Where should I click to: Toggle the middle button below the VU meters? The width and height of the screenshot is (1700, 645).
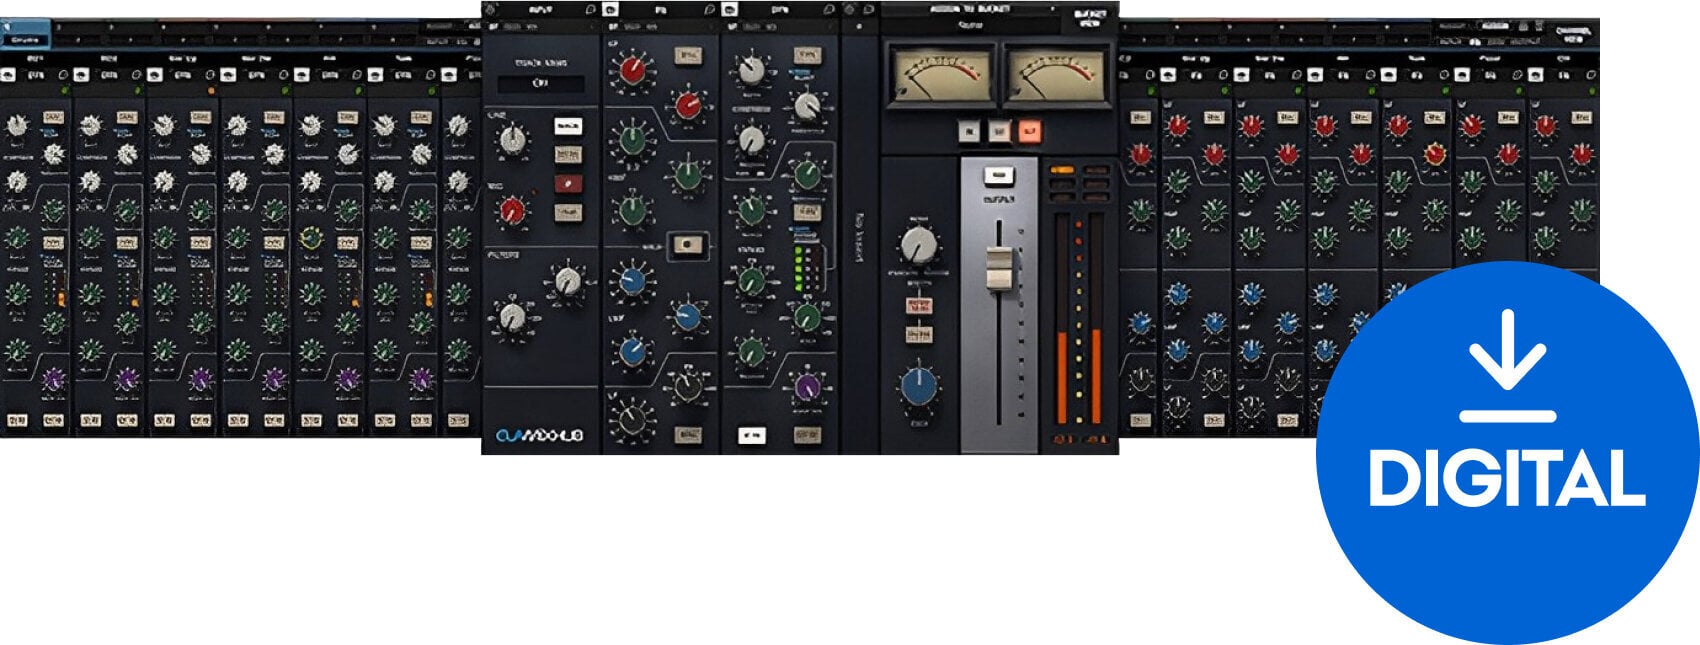pos(999,131)
